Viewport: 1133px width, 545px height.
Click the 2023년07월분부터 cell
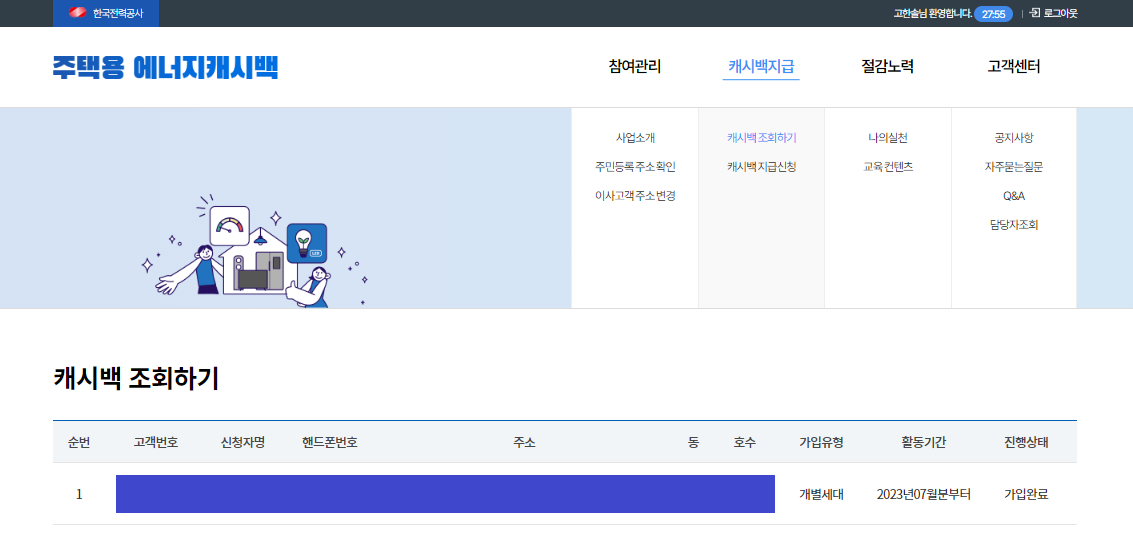tap(923, 494)
